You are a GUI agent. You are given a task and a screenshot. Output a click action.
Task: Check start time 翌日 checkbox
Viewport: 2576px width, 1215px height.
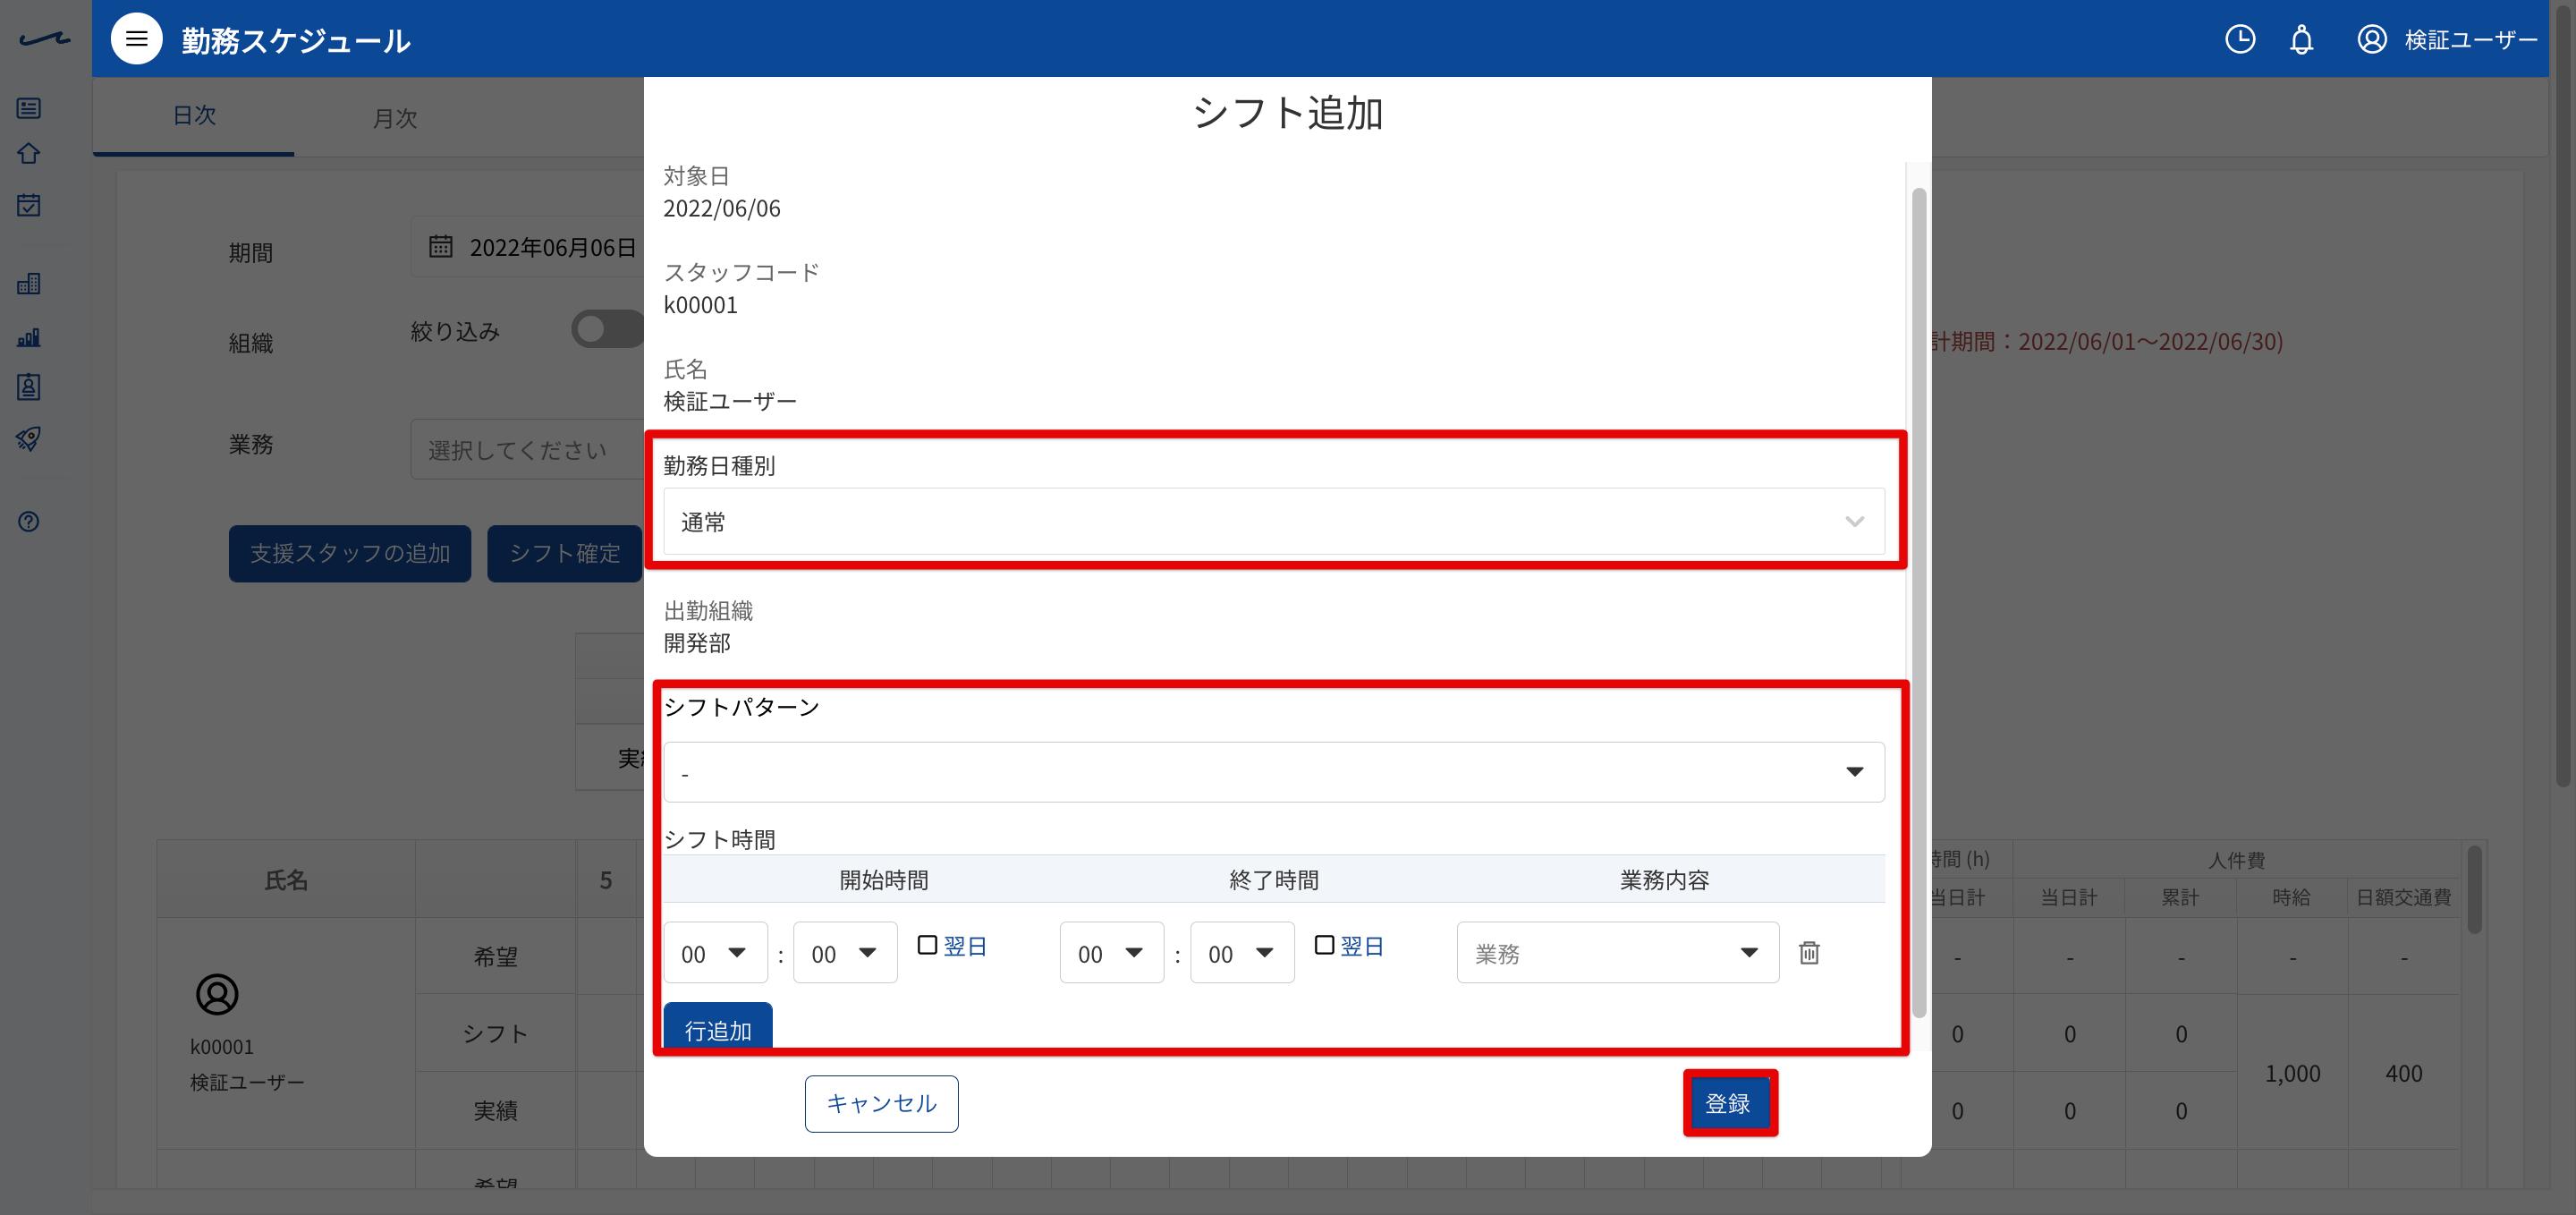(927, 945)
